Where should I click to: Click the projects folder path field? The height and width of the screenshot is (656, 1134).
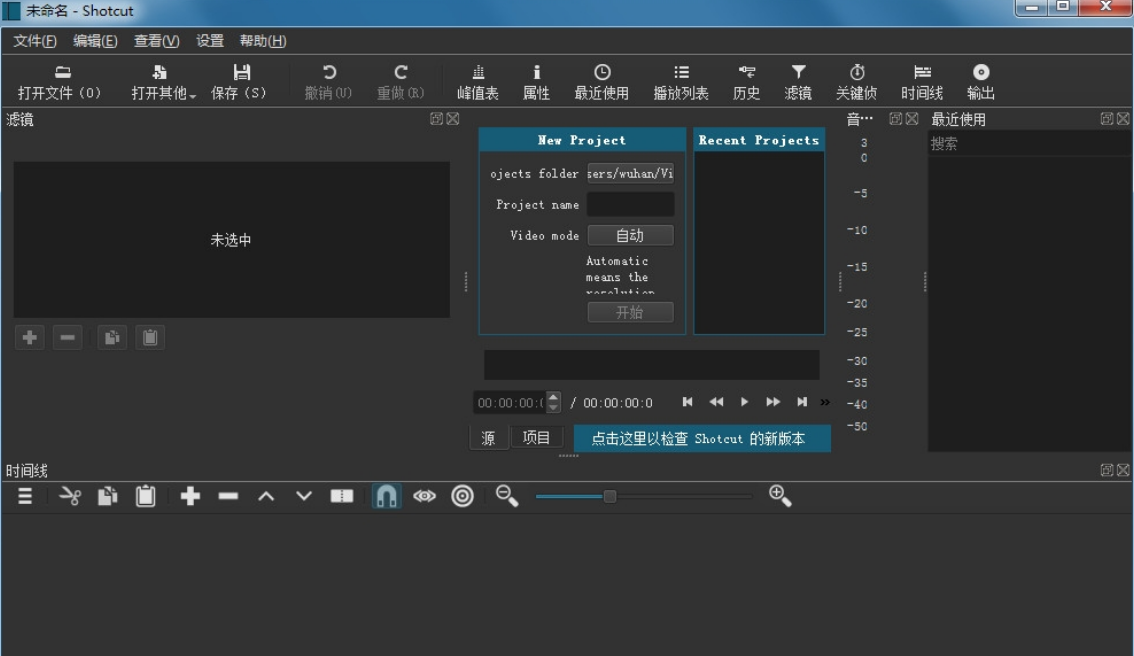pos(630,174)
